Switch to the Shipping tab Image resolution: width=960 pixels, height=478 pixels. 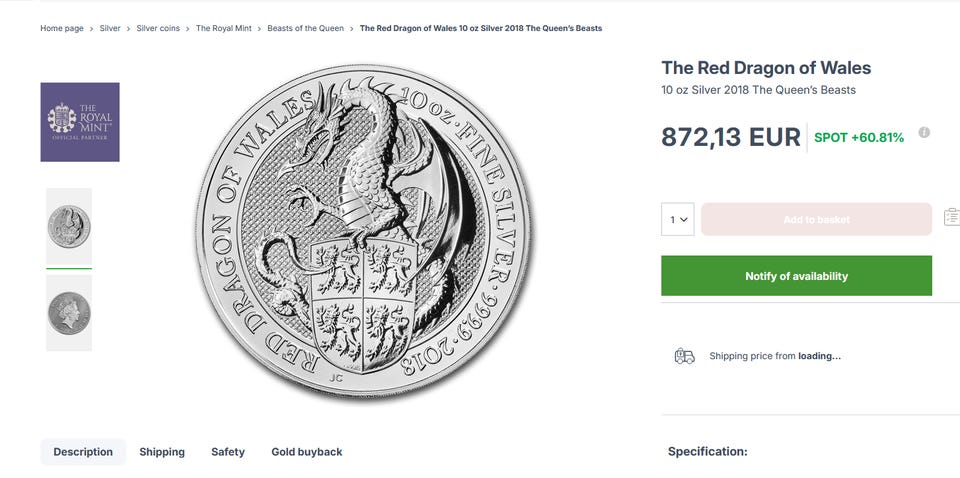[162, 452]
